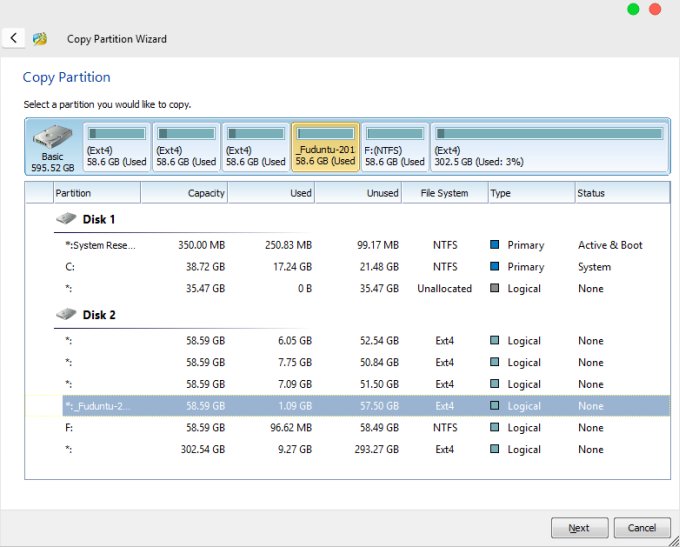
Task: Choose the 302.5 GB Ext4 partition block
Action: coord(548,147)
